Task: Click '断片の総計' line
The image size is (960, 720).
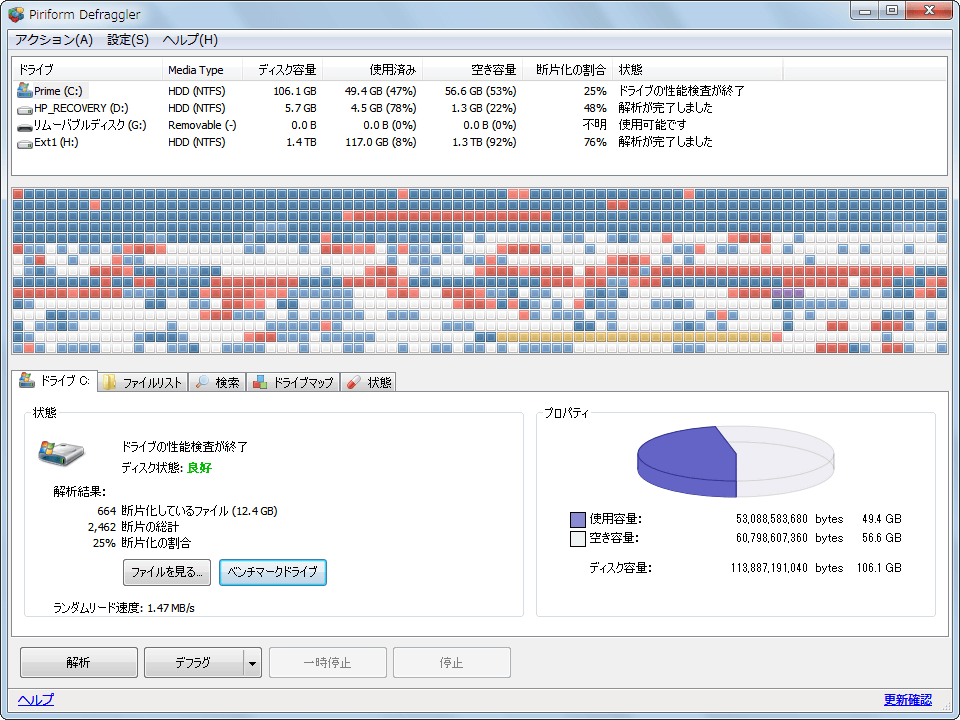Action: (x=150, y=527)
